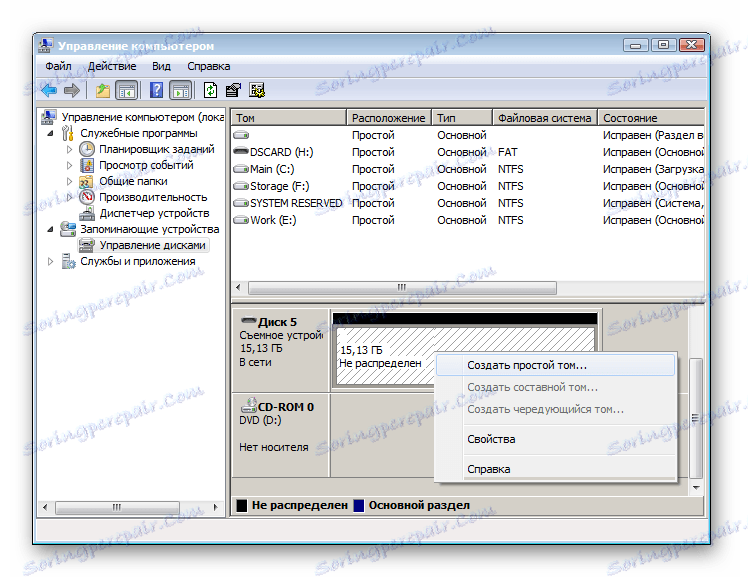
Task: Sort by the Состояние column header
Action: (651, 118)
